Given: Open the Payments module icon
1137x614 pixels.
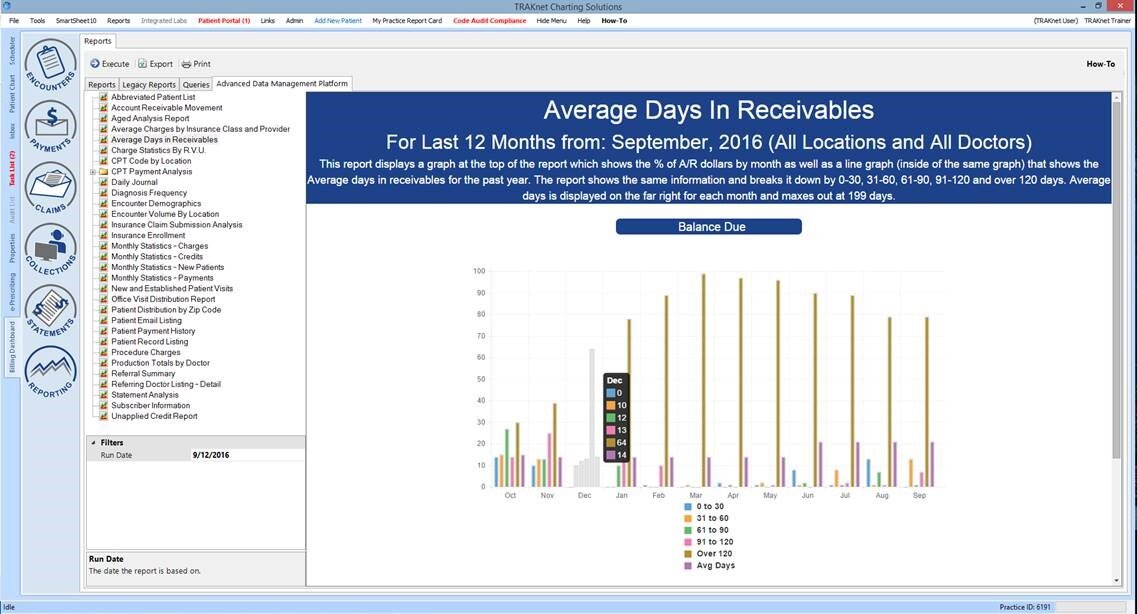Looking at the screenshot, I should (x=50, y=126).
